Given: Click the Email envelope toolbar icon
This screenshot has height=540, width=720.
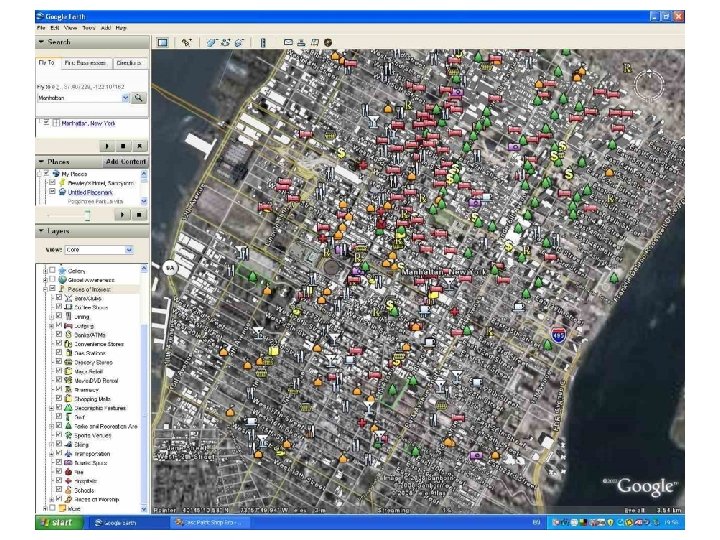Looking at the screenshot, I should (288, 42).
